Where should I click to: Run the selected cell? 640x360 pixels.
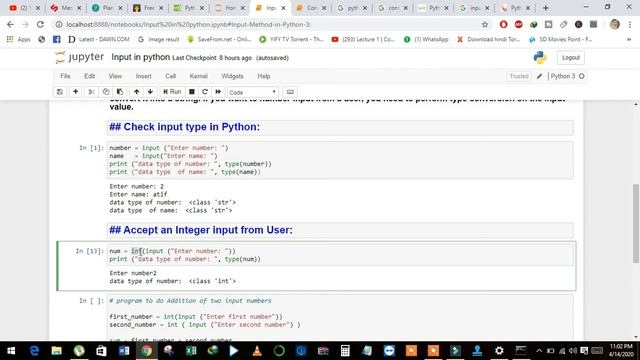[172, 92]
